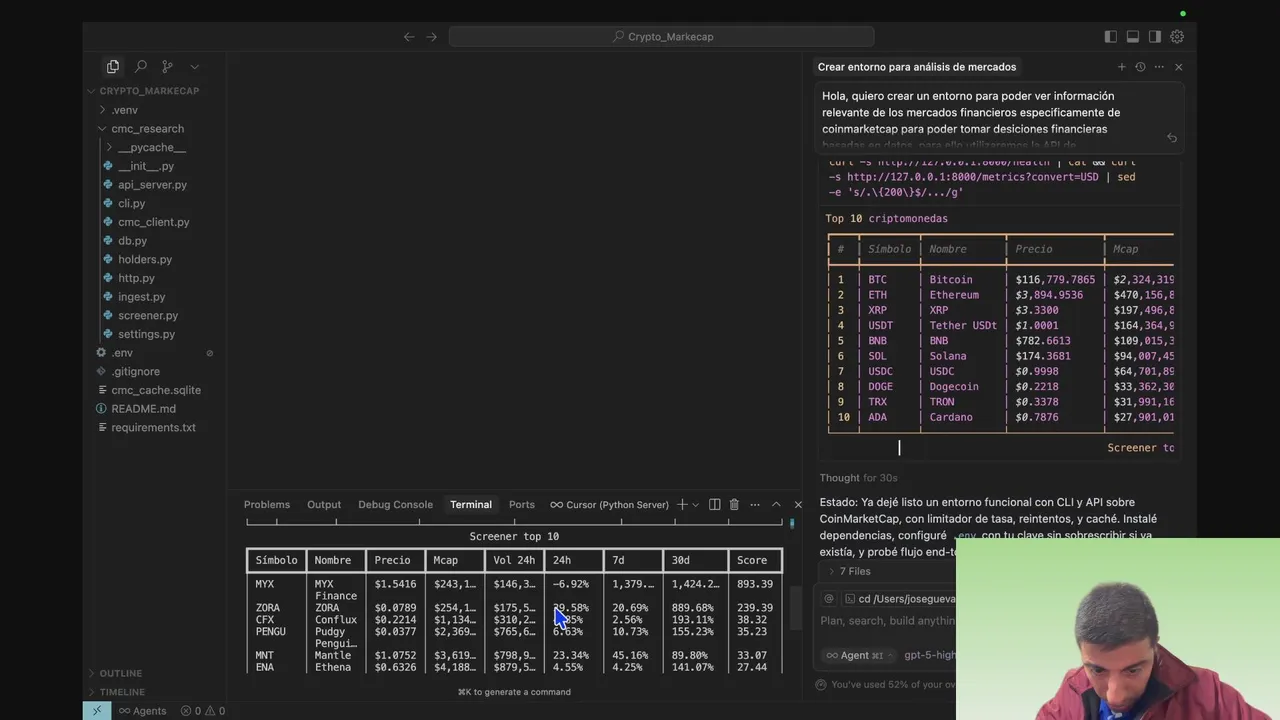Switch to the Ports tab
Image resolution: width=1280 pixels, height=720 pixels.
(522, 505)
